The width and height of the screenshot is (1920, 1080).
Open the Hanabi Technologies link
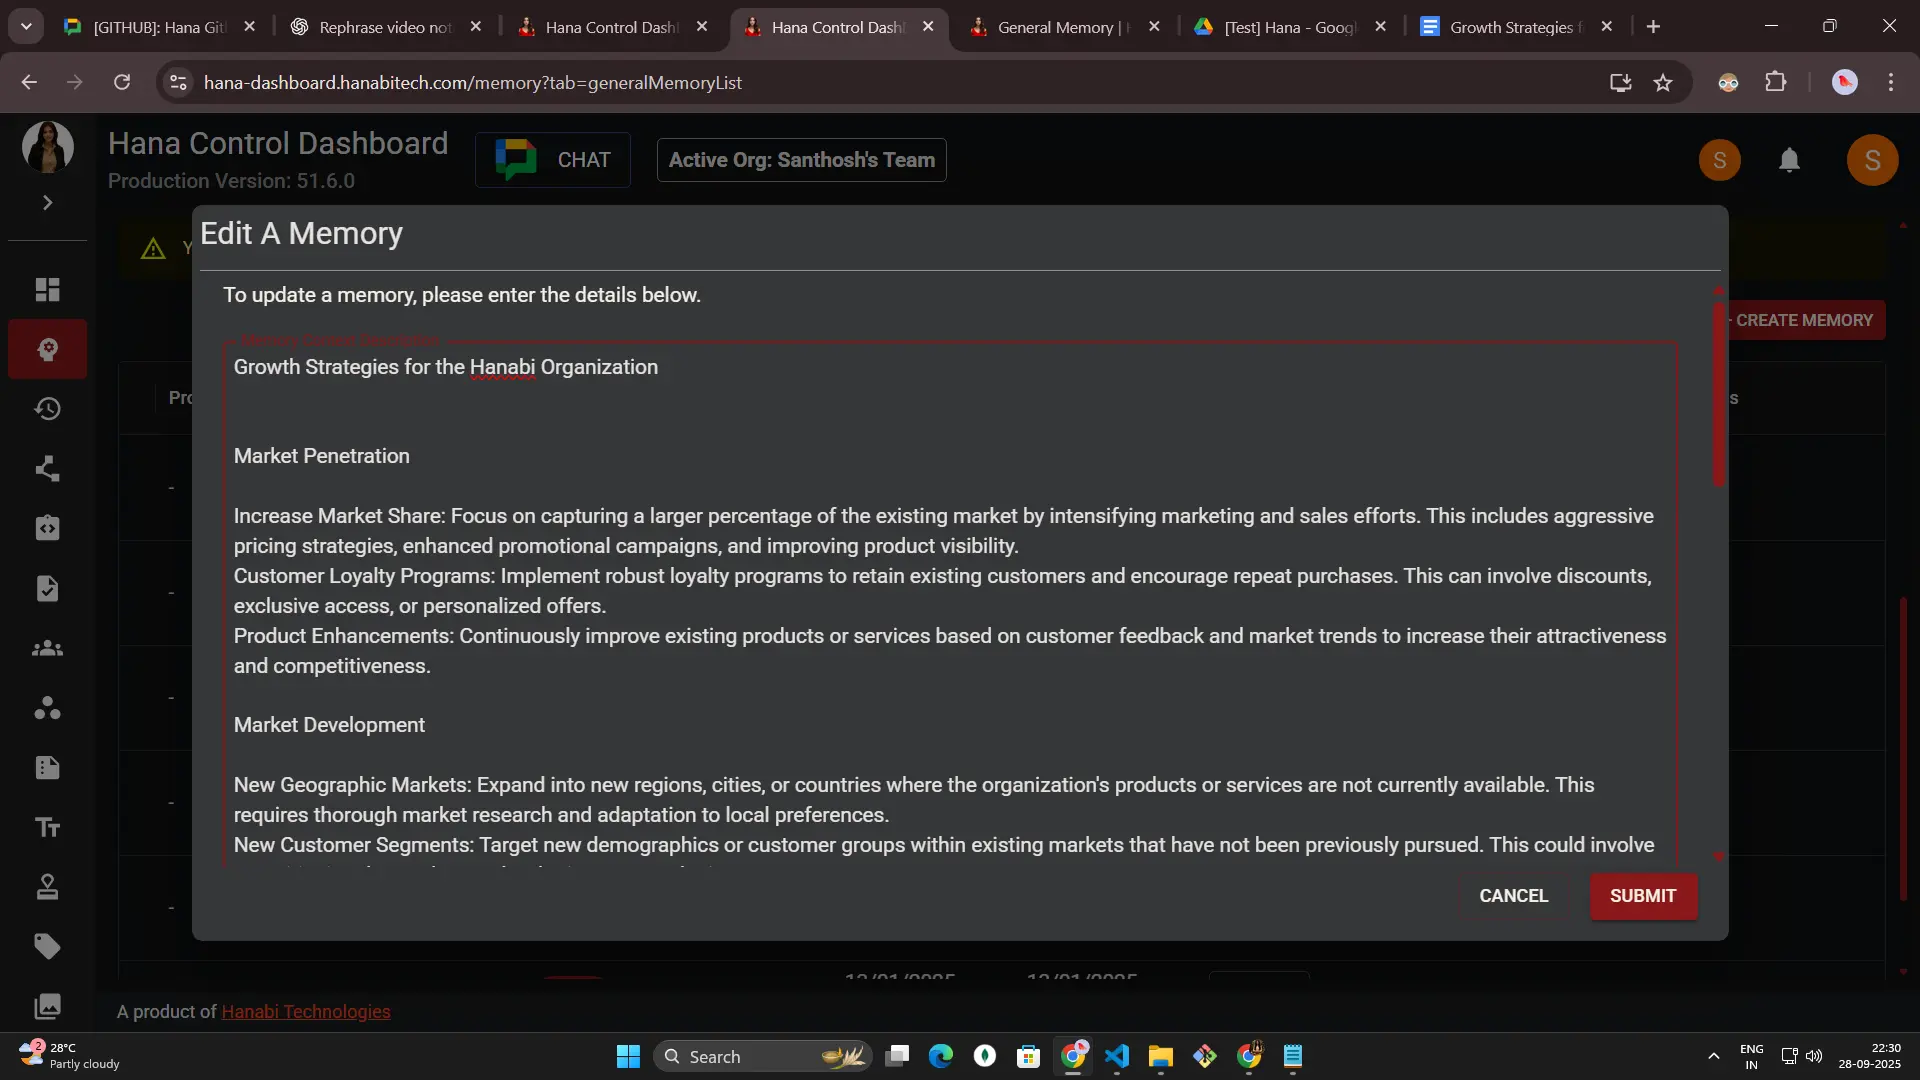coord(305,1012)
